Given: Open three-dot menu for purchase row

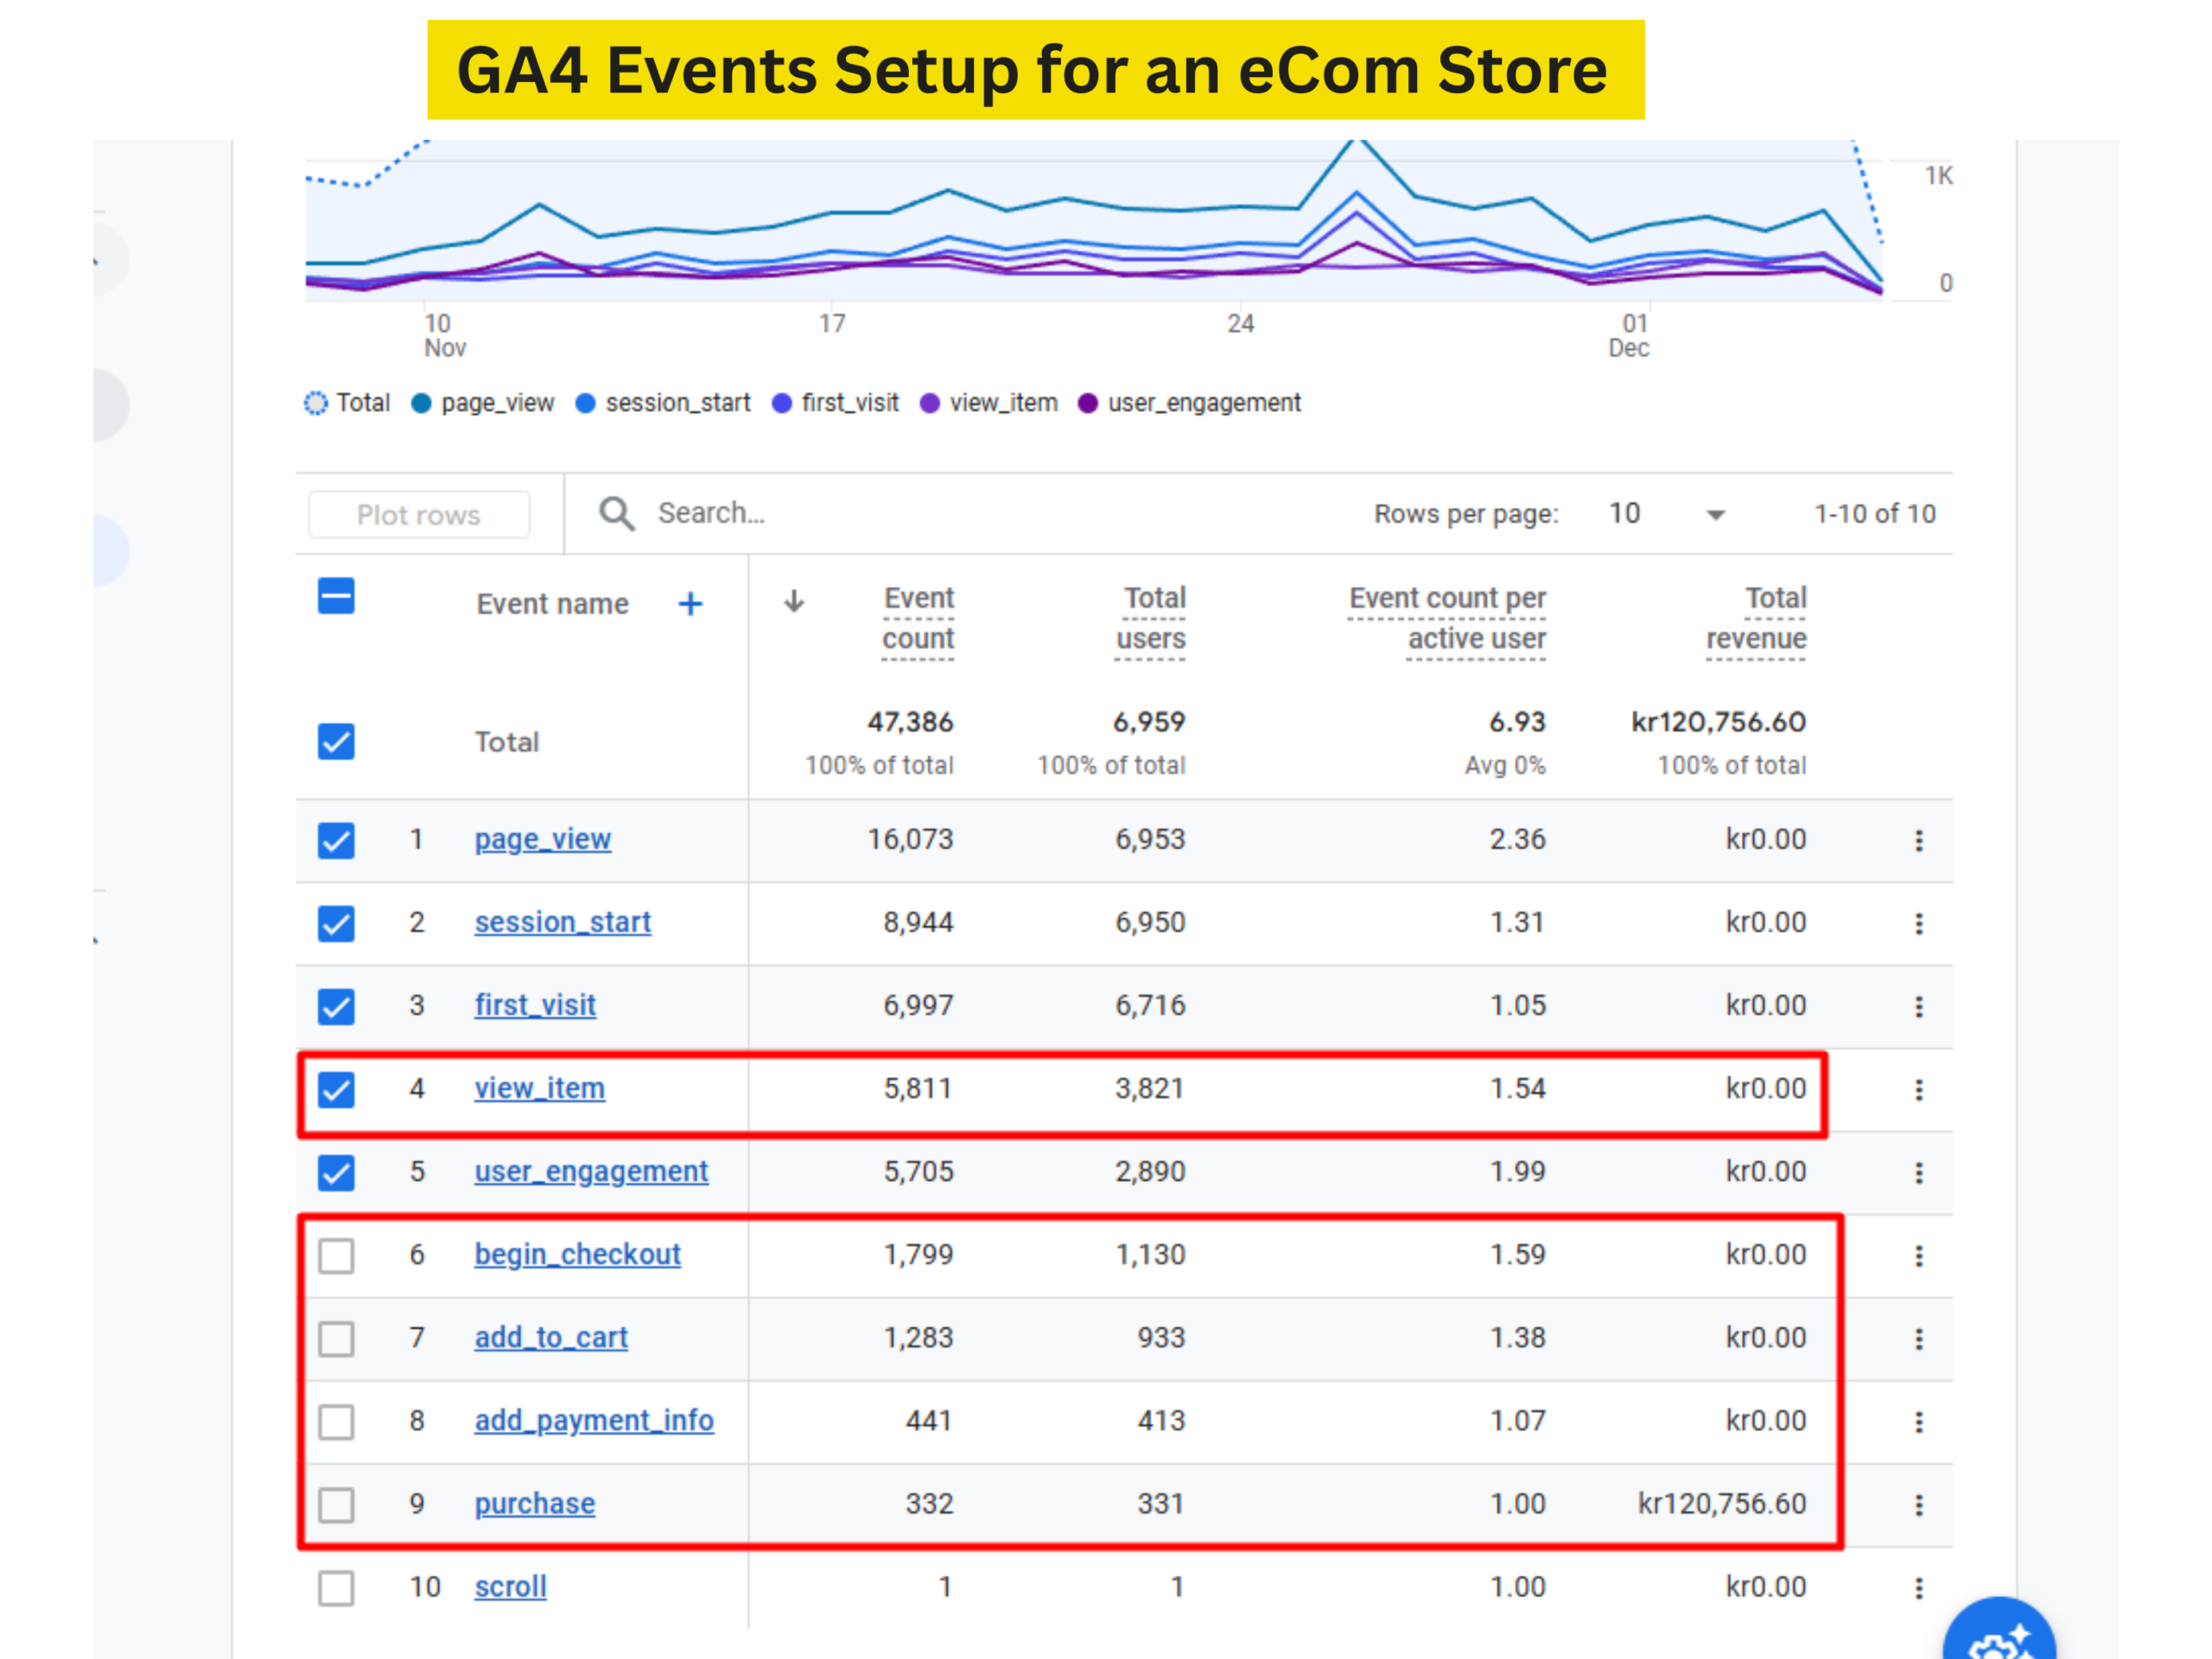Looking at the screenshot, I should (x=1918, y=1504).
